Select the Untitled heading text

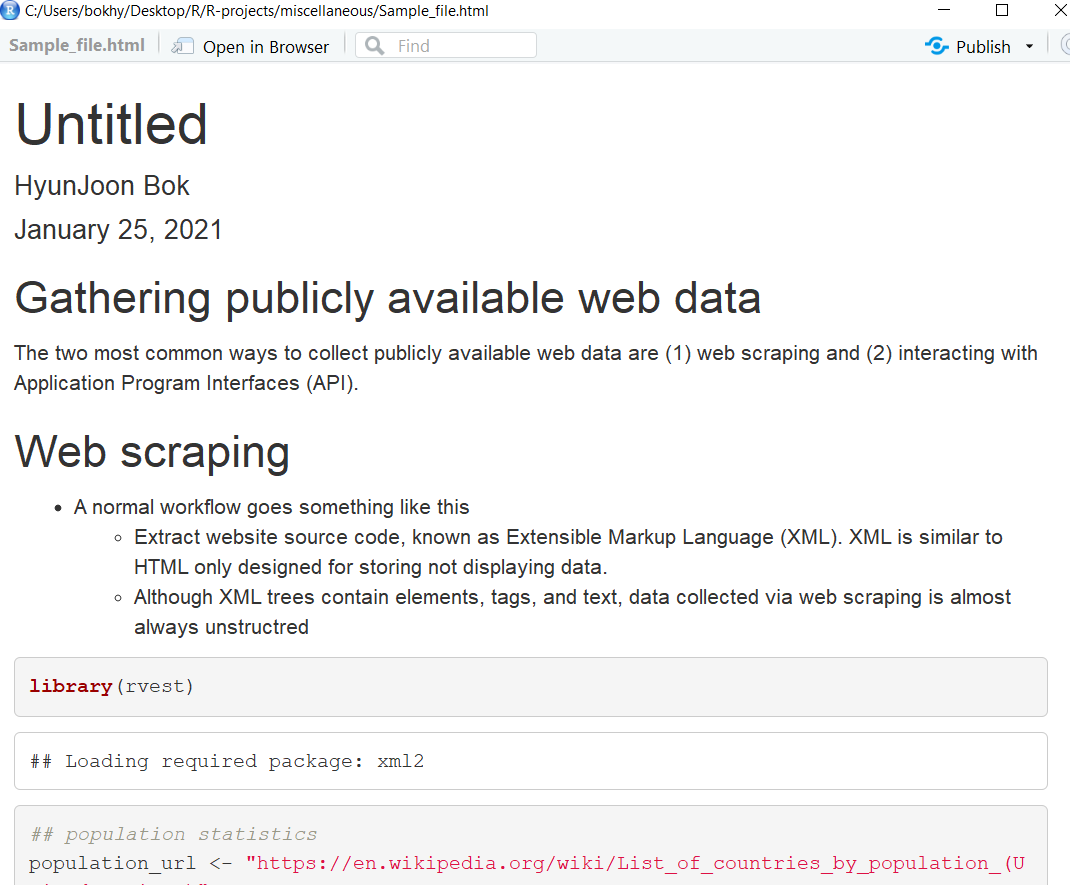[x=110, y=123]
